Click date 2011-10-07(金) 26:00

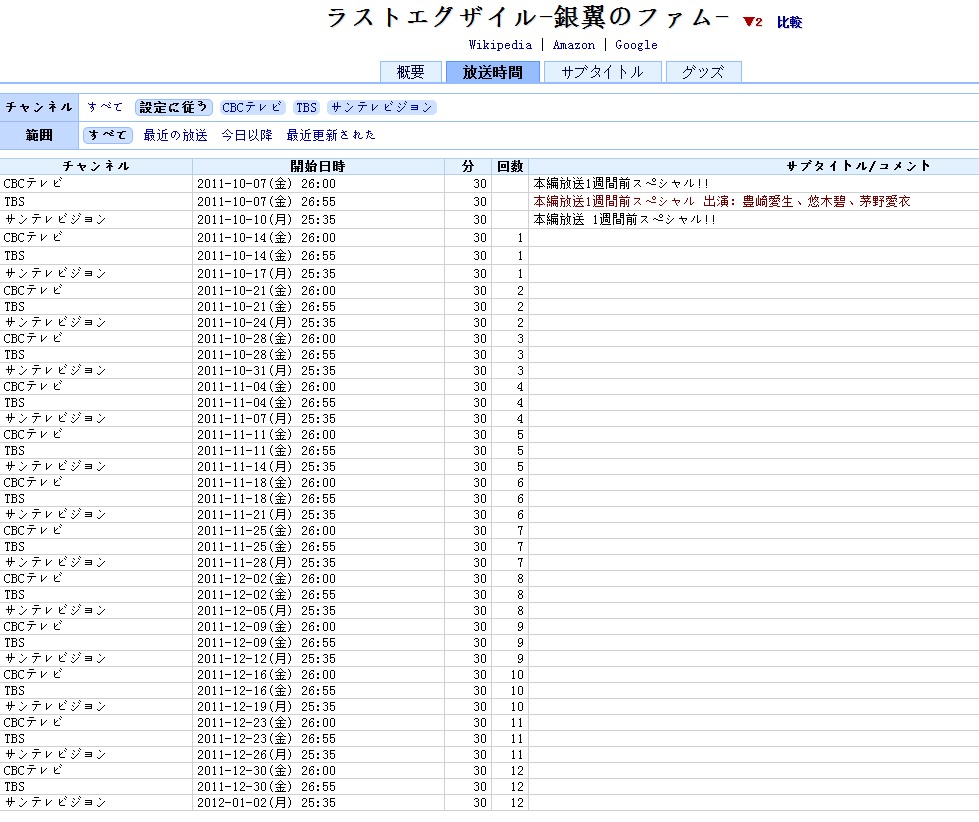(x=267, y=183)
